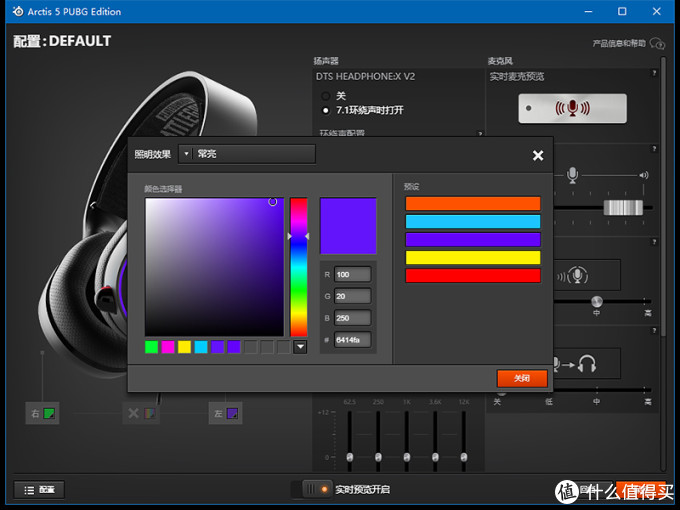Click the help question mark by 实时麦克预览

coord(654,73)
